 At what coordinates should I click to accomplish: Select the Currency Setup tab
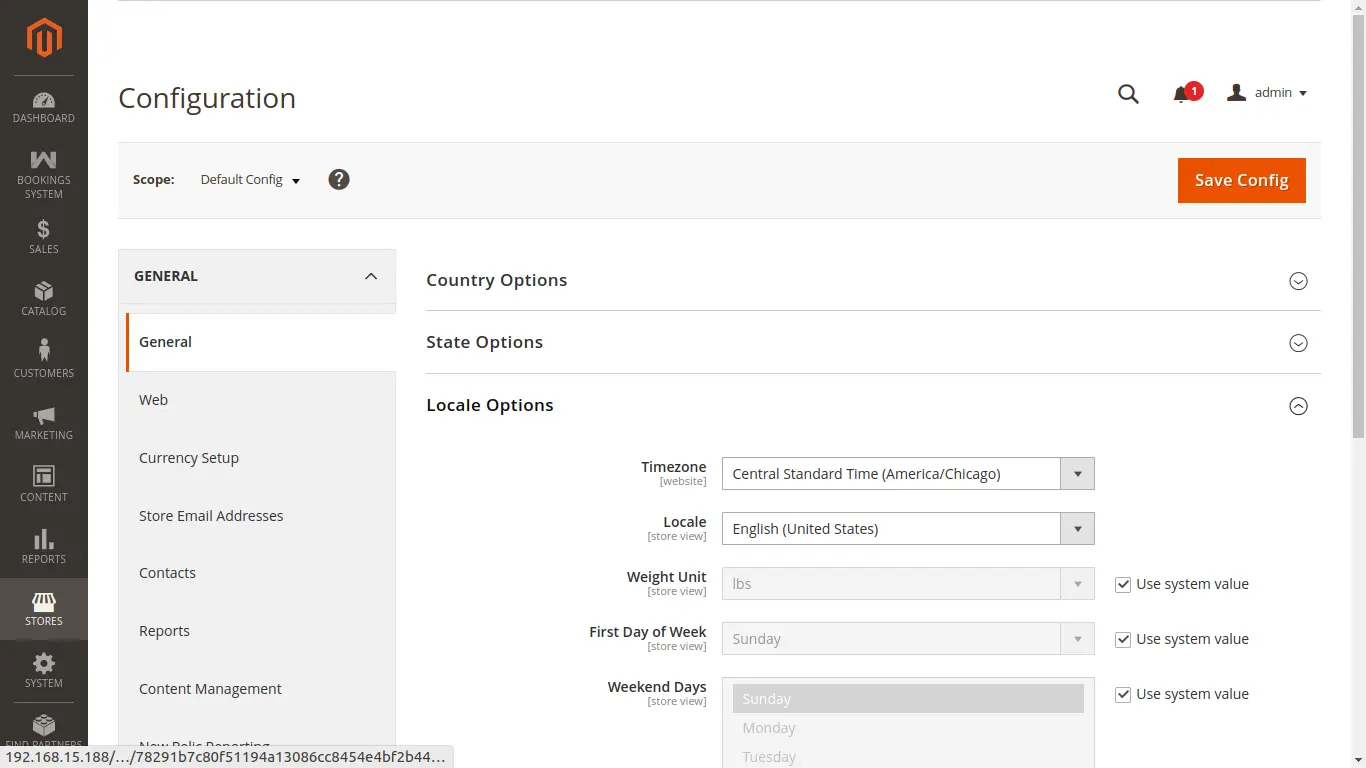(x=189, y=458)
